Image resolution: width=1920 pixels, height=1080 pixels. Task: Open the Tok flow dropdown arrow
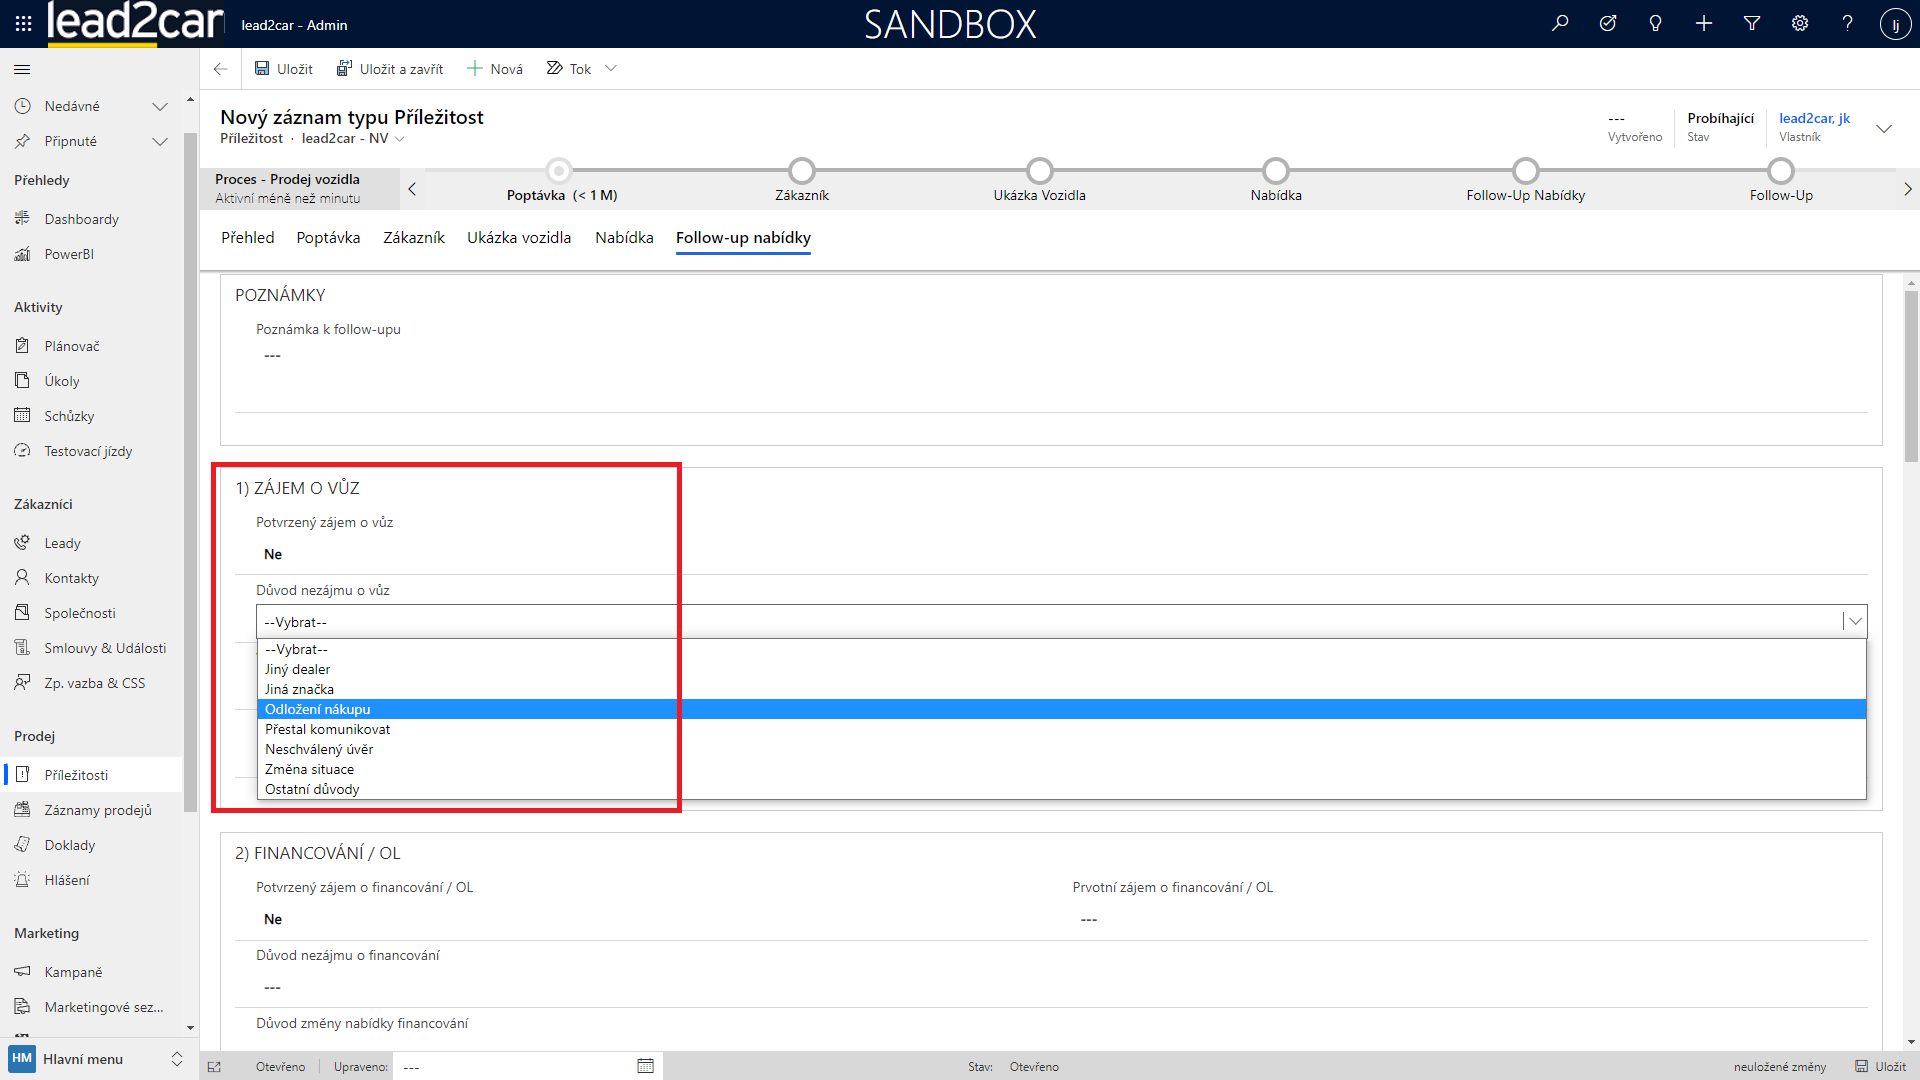[x=611, y=69]
